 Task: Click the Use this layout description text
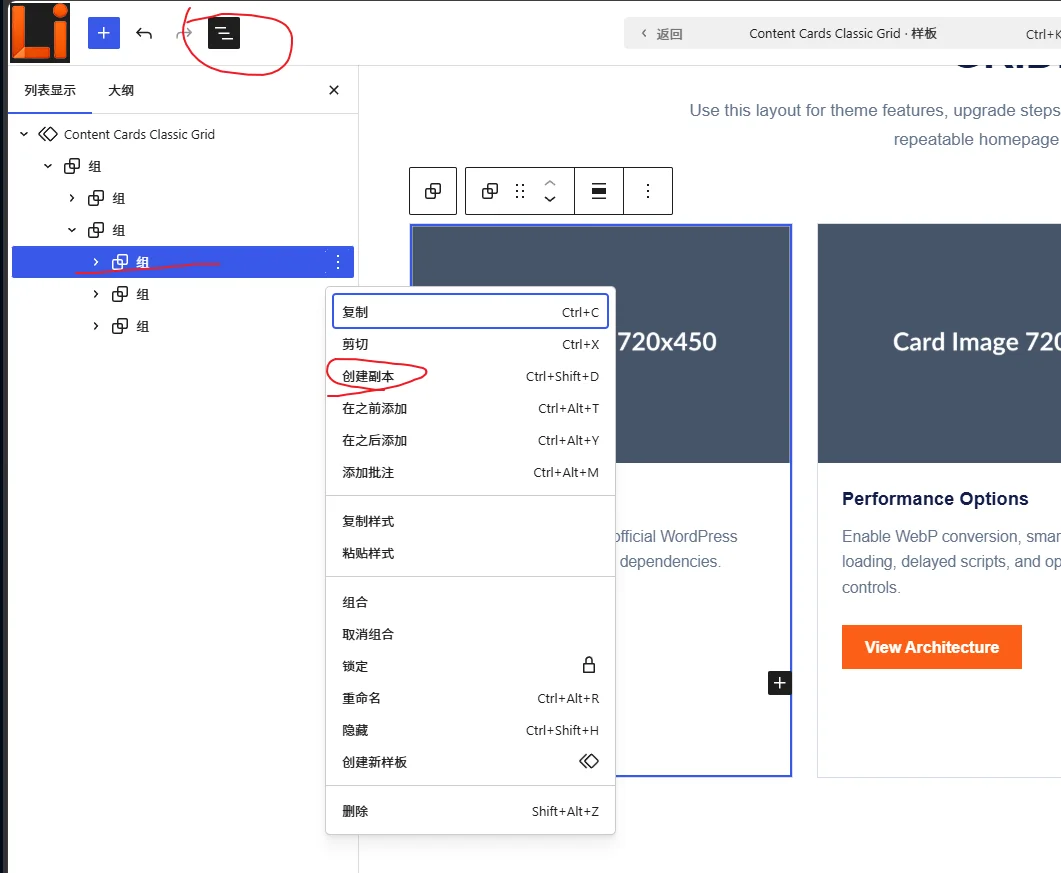(x=875, y=125)
